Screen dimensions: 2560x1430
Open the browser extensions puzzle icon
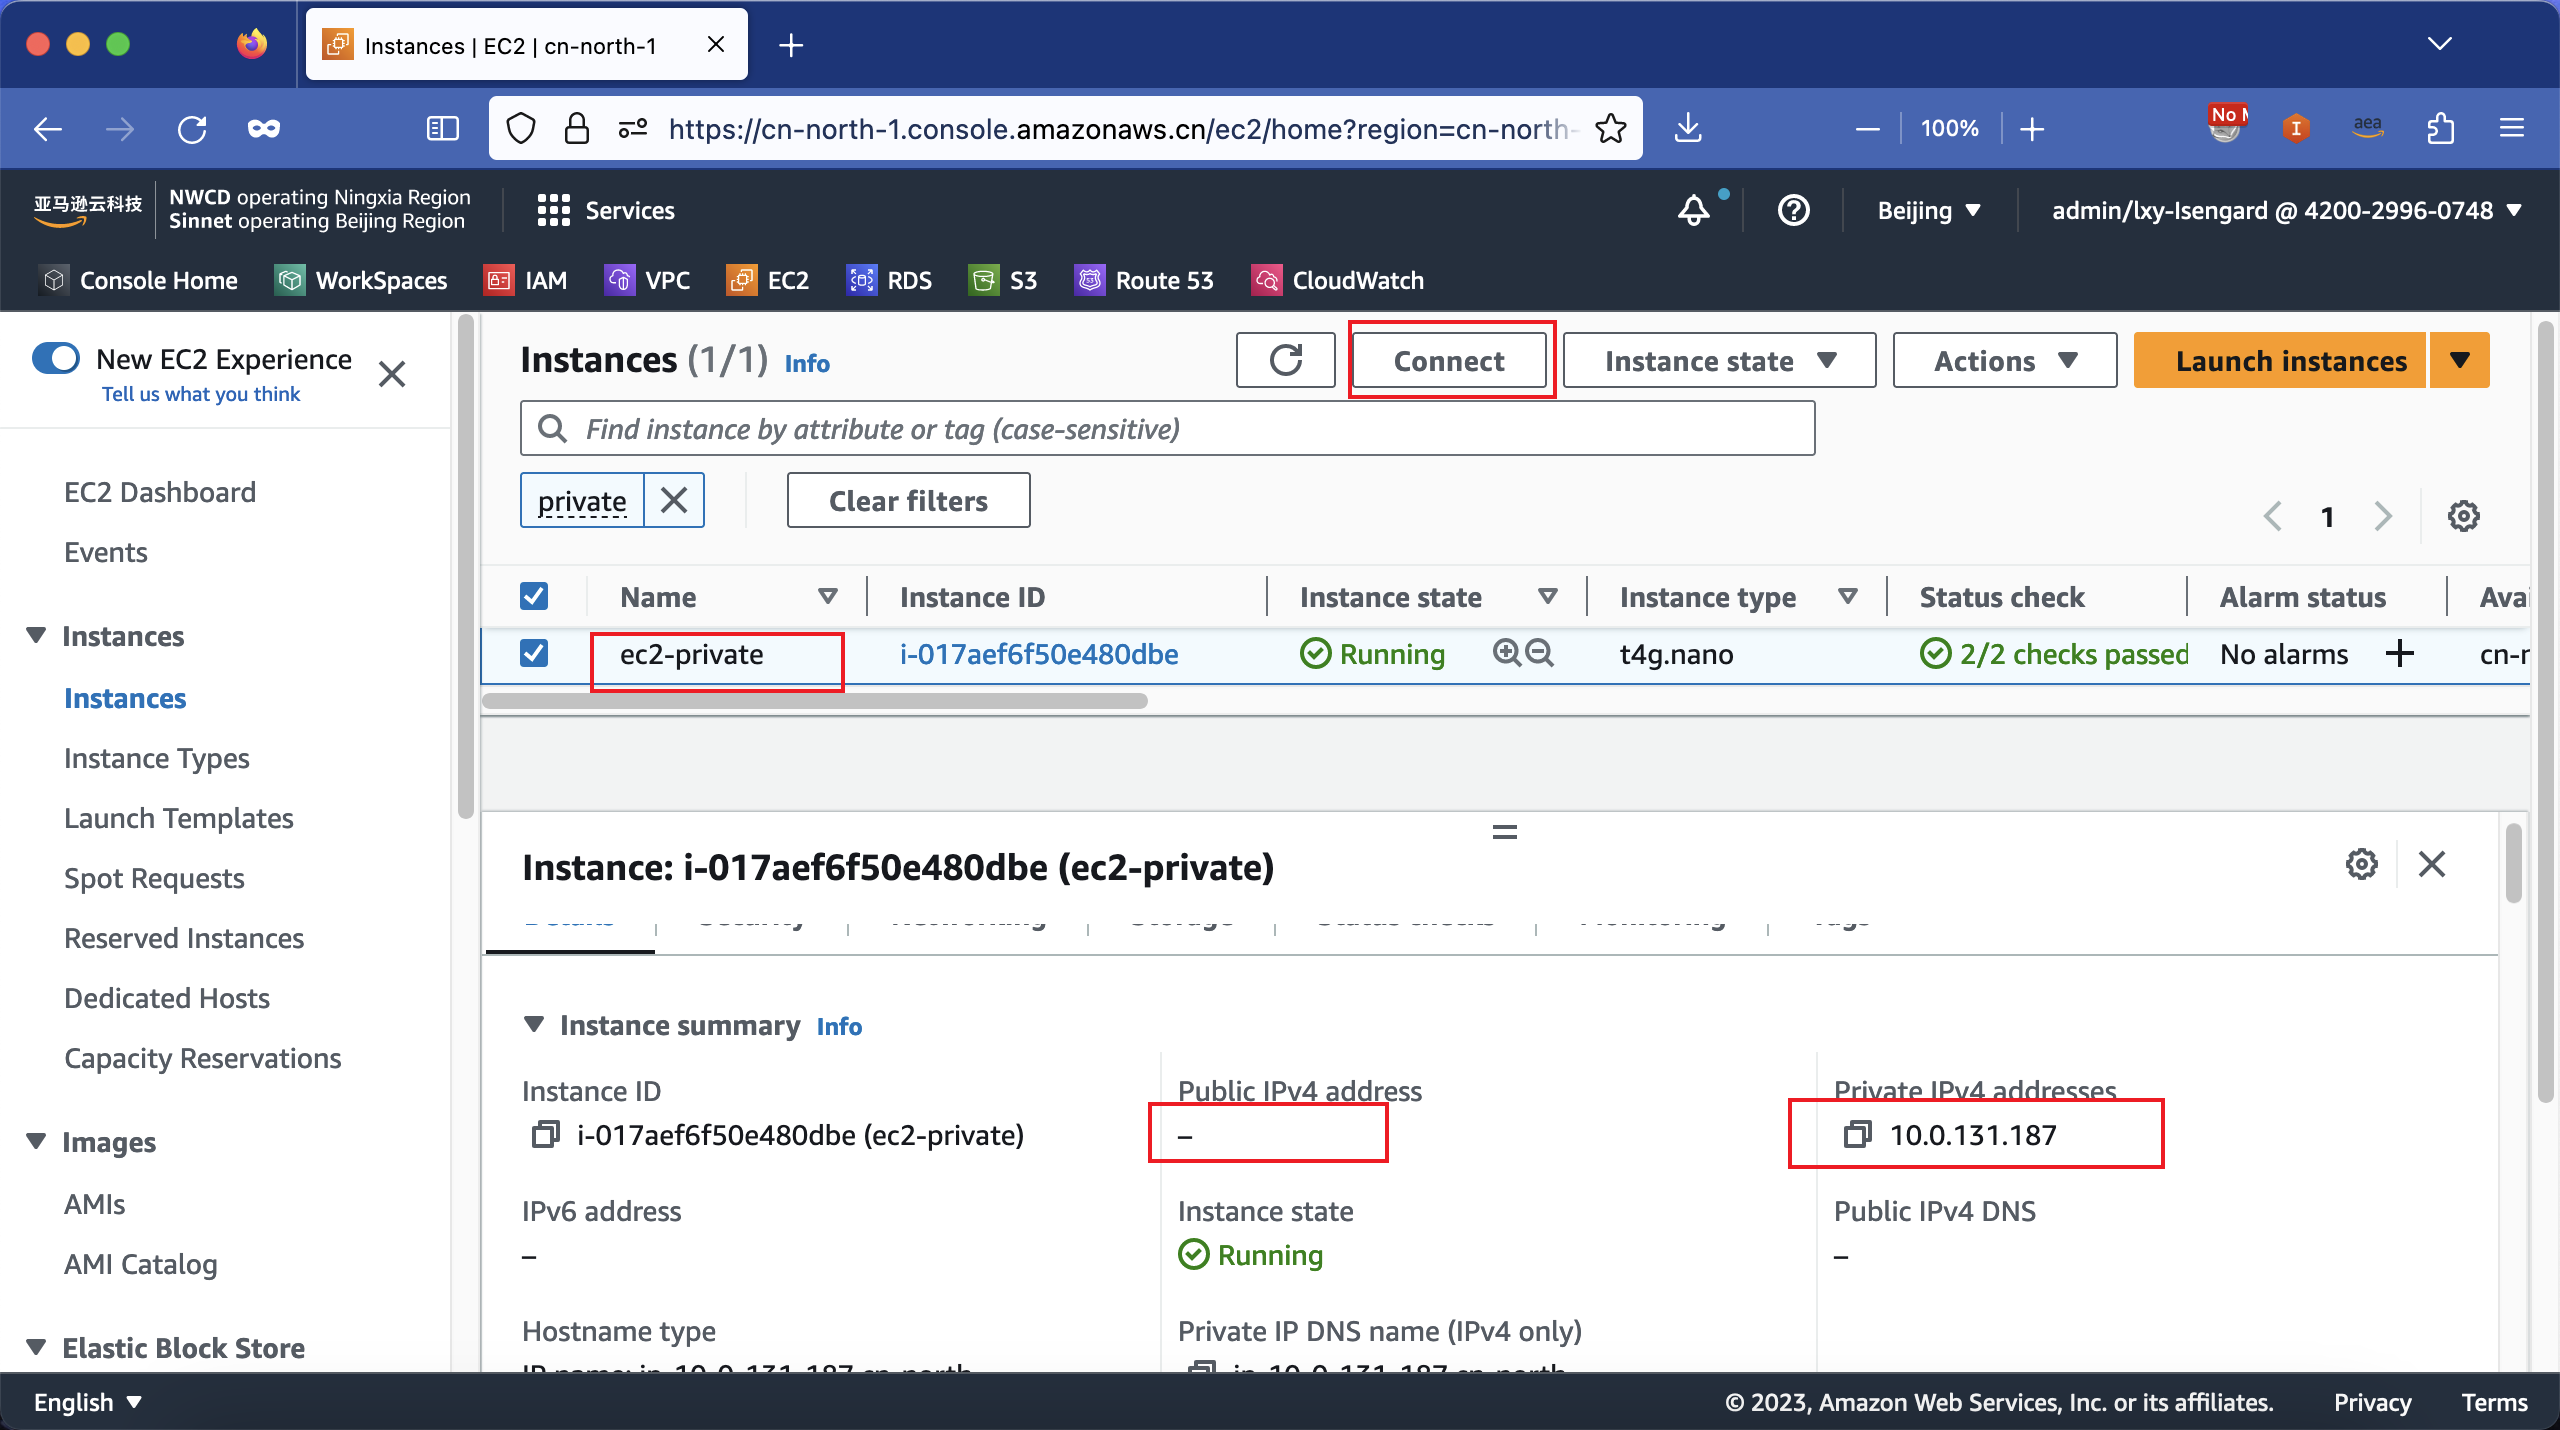pyautogui.click(x=2440, y=128)
